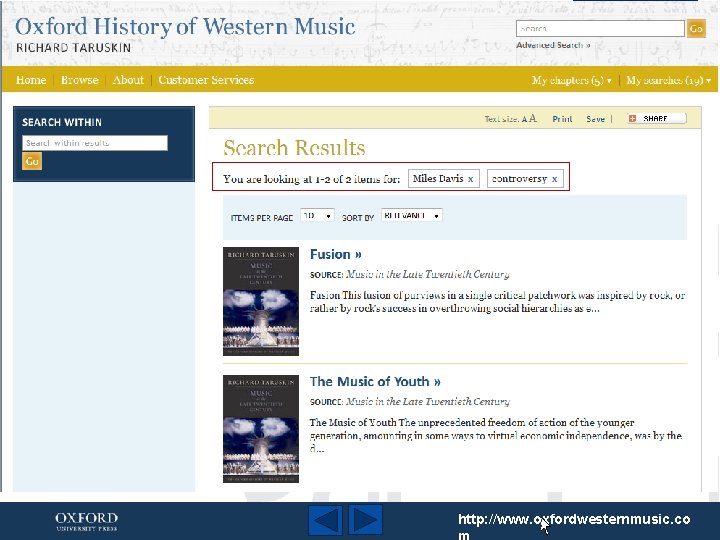The height and width of the screenshot is (540, 720).
Task: Click the Oxford University Press logo
Action: coord(86,522)
